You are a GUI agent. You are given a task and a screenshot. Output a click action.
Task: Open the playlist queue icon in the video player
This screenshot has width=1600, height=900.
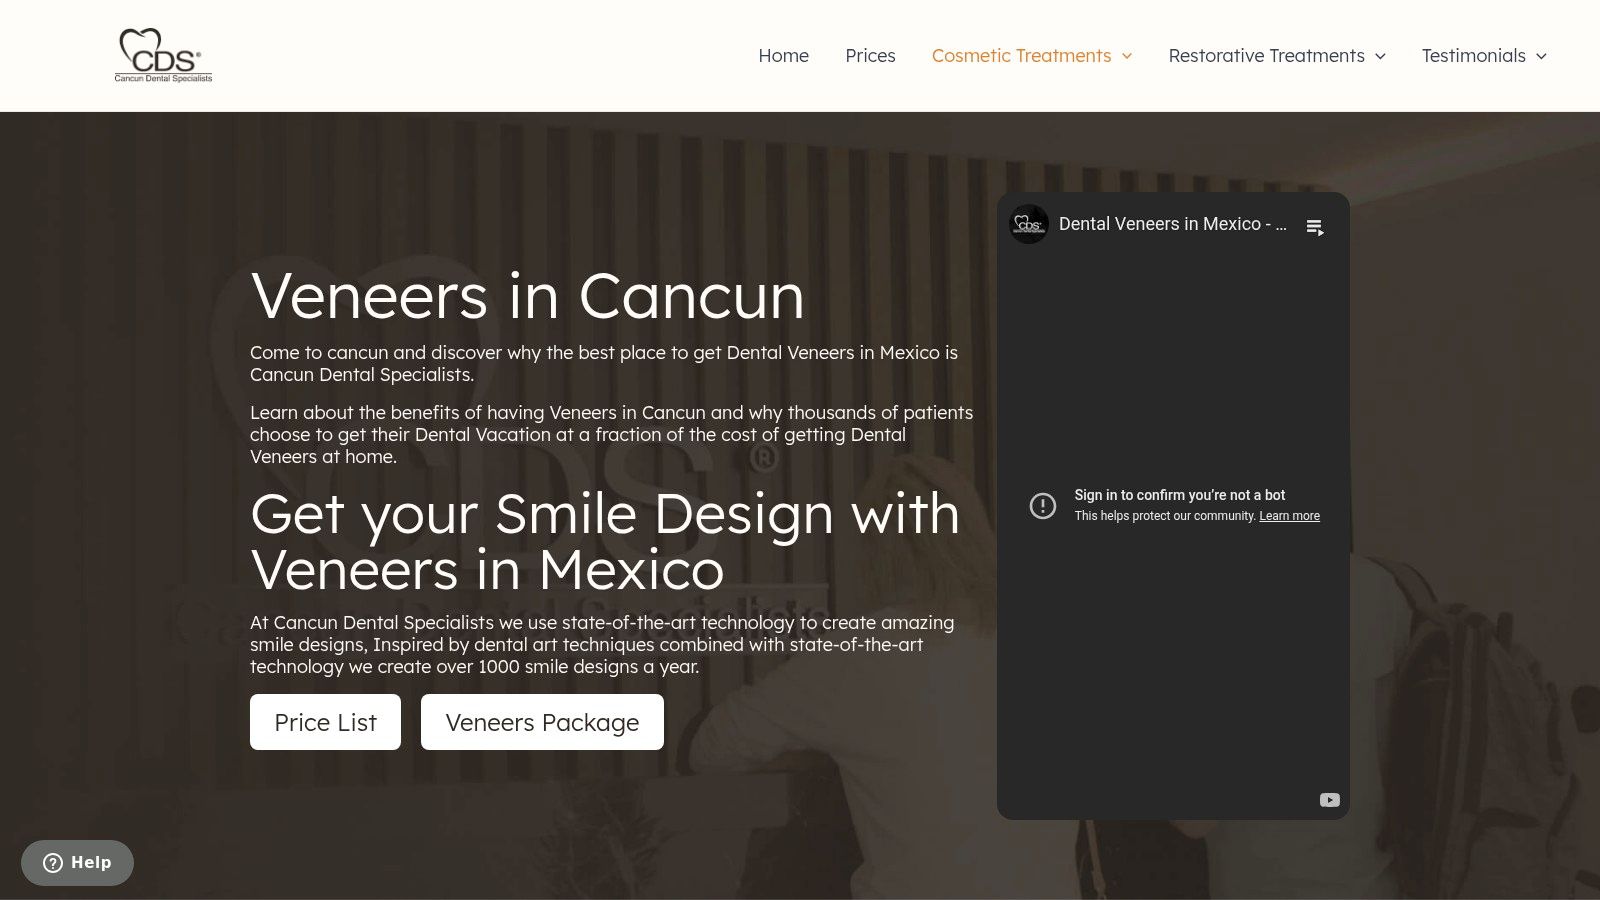(x=1316, y=225)
